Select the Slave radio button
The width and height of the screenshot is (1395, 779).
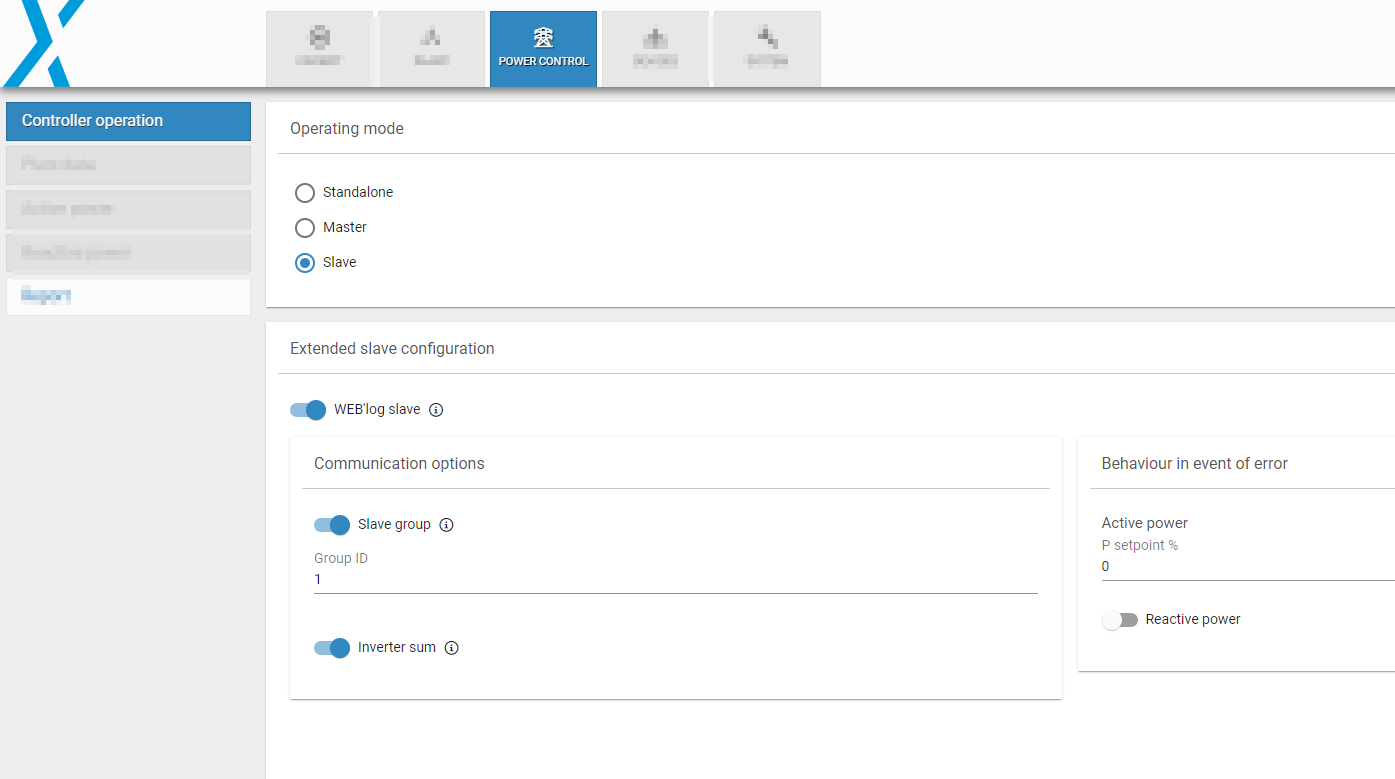point(305,263)
